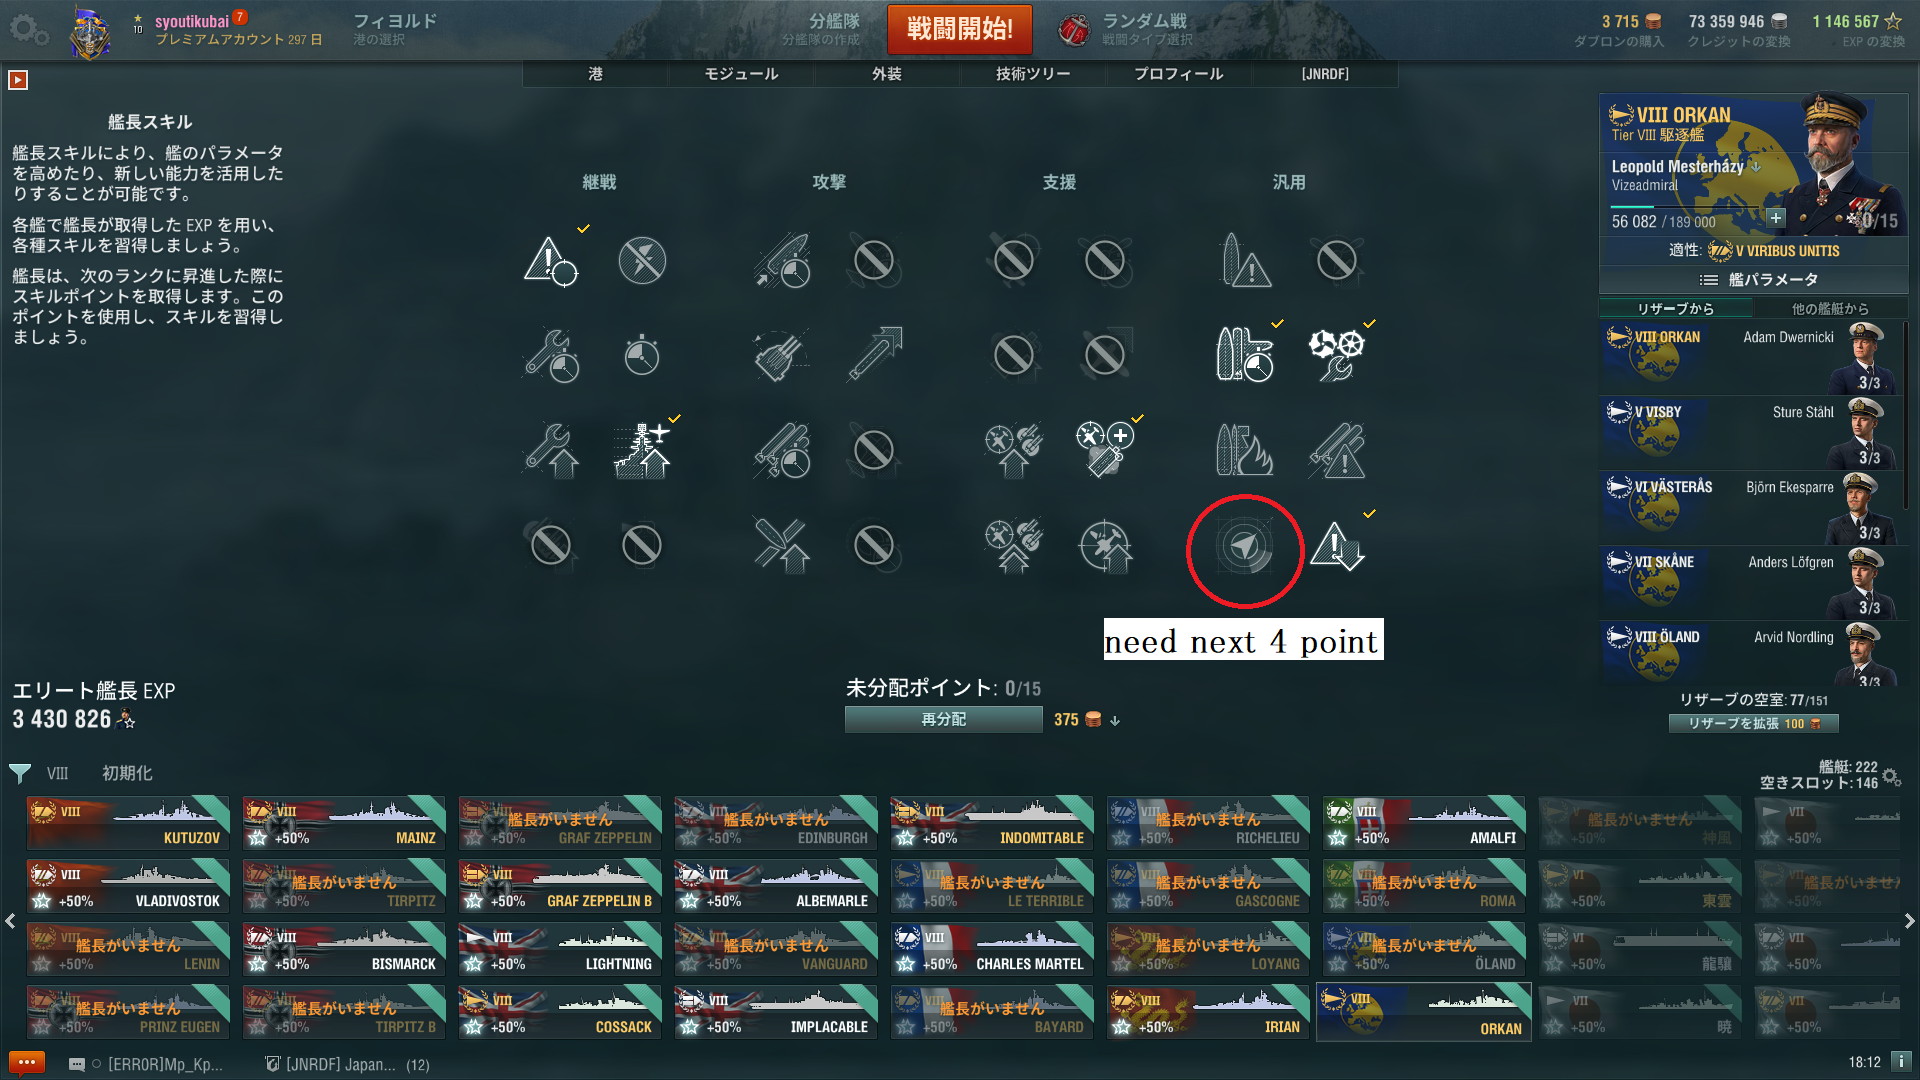The image size is (1920, 1080).
Task: Click the 再分配 redistribute button
Action: pyautogui.click(x=943, y=719)
